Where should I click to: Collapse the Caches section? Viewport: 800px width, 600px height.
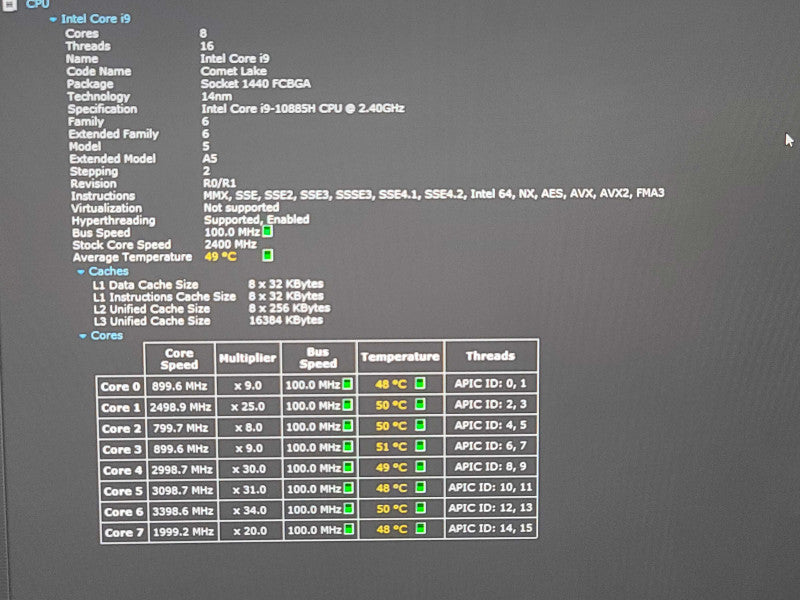click(x=81, y=272)
